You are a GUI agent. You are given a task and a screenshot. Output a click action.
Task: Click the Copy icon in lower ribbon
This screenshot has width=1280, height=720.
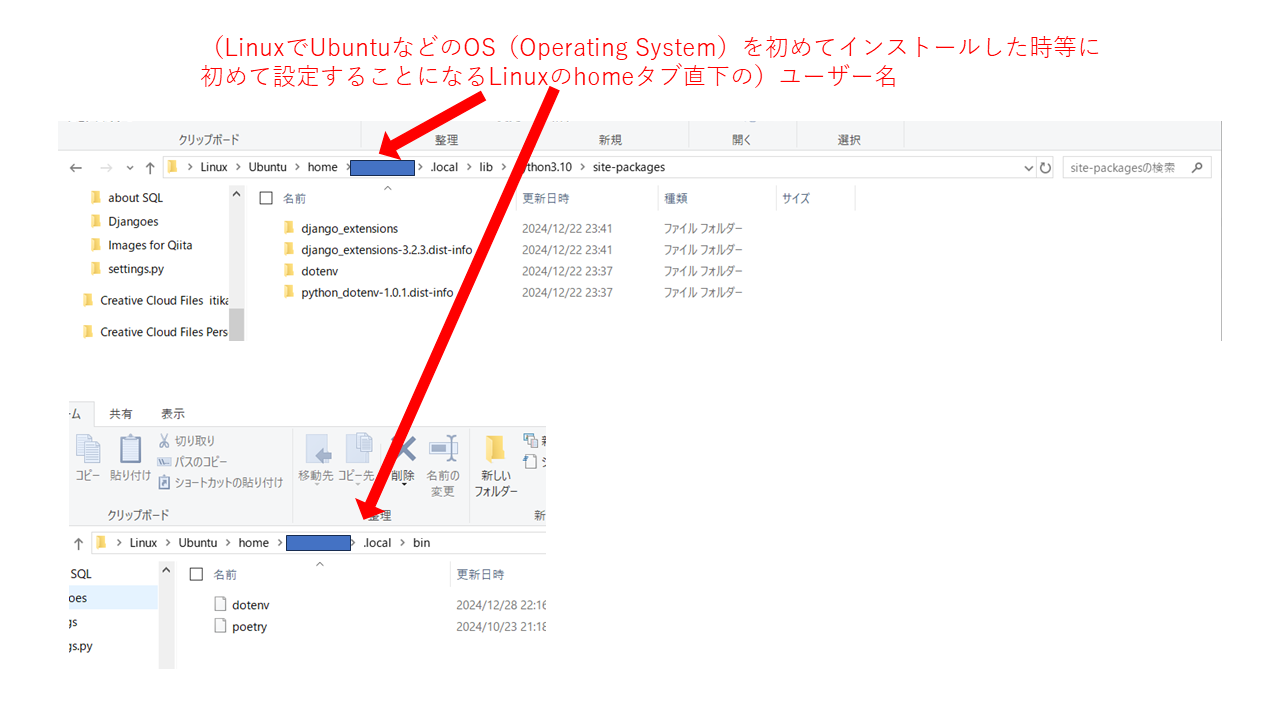[x=88, y=450]
